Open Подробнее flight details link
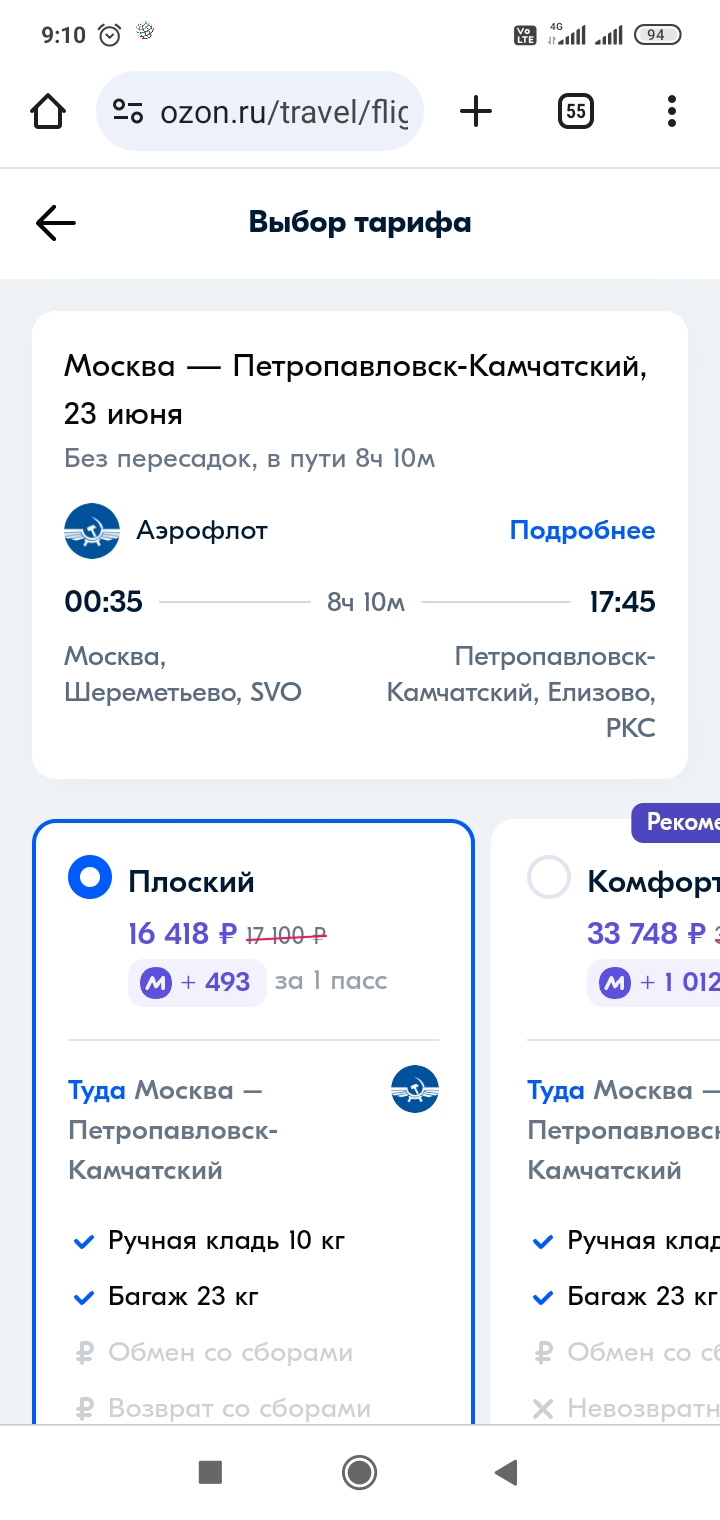This screenshot has width=720, height=1520. point(583,530)
